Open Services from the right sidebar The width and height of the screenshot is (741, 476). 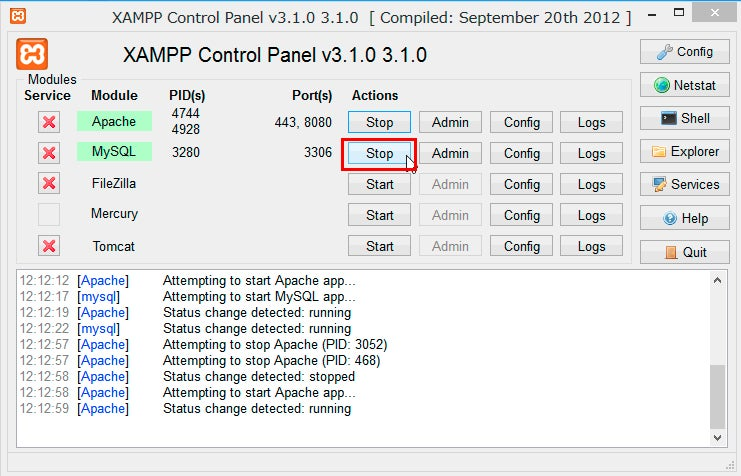coord(685,184)
